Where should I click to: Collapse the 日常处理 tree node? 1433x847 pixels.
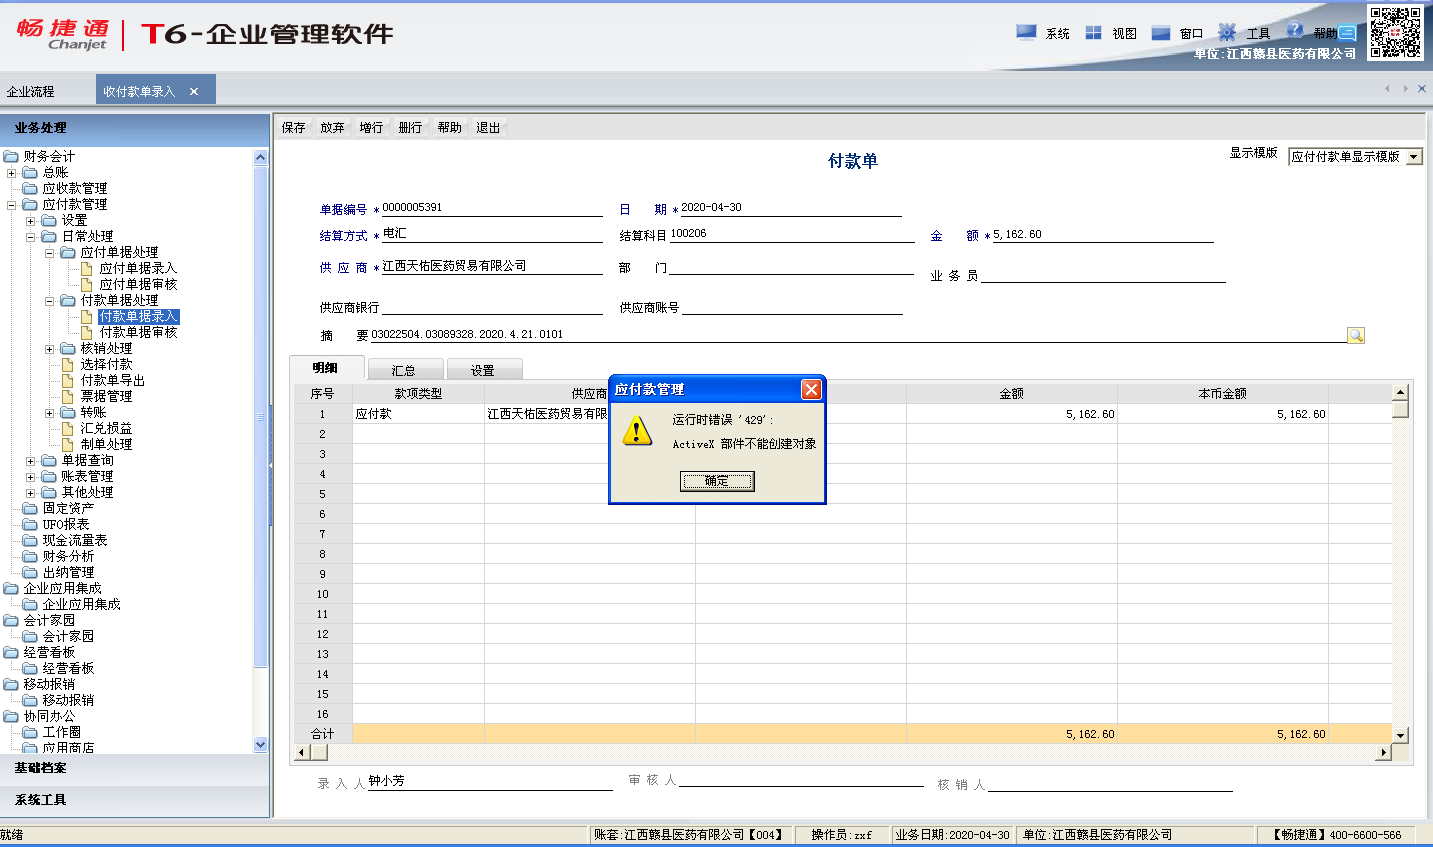(x=30, y=237)
